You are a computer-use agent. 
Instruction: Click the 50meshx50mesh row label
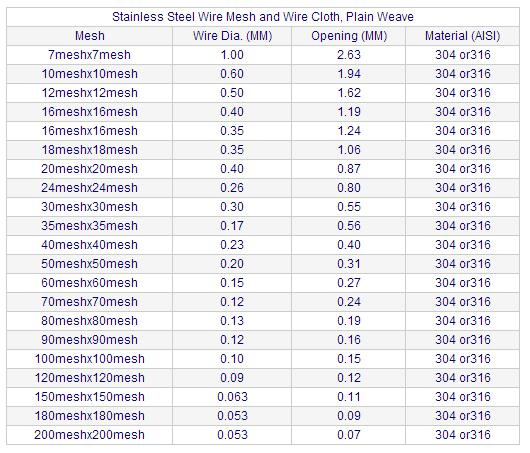point(90,264)
